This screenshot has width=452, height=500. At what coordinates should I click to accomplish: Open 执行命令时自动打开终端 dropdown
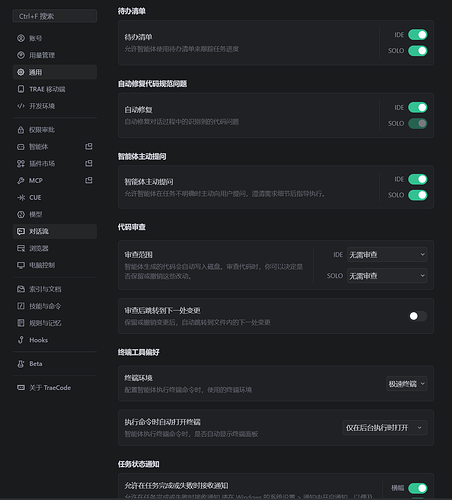click(x=385, y=428)
